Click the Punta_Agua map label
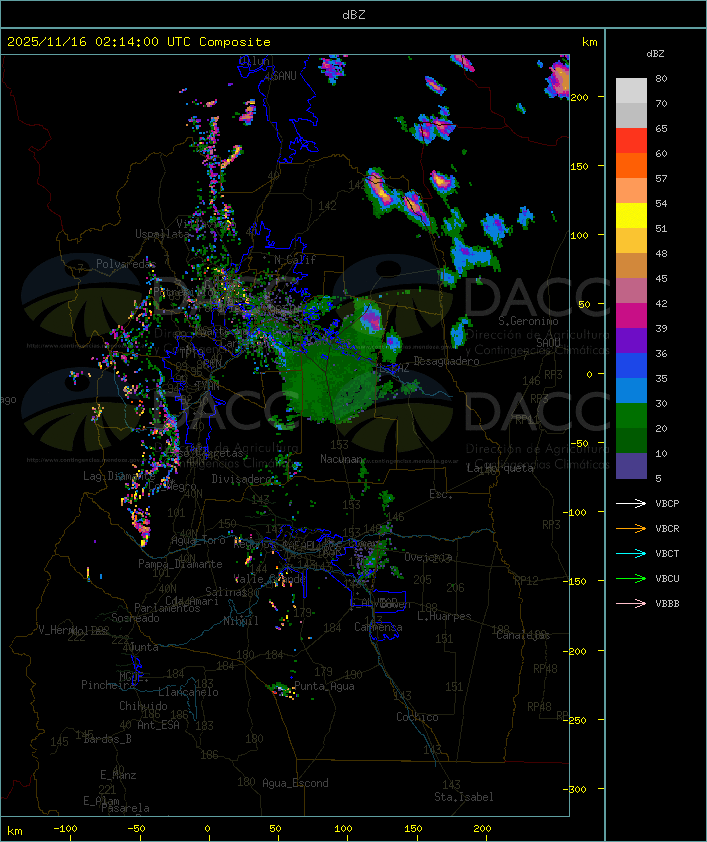Image resolution: width=707 pixels, height=842 pixels. (x=324, y=686)
